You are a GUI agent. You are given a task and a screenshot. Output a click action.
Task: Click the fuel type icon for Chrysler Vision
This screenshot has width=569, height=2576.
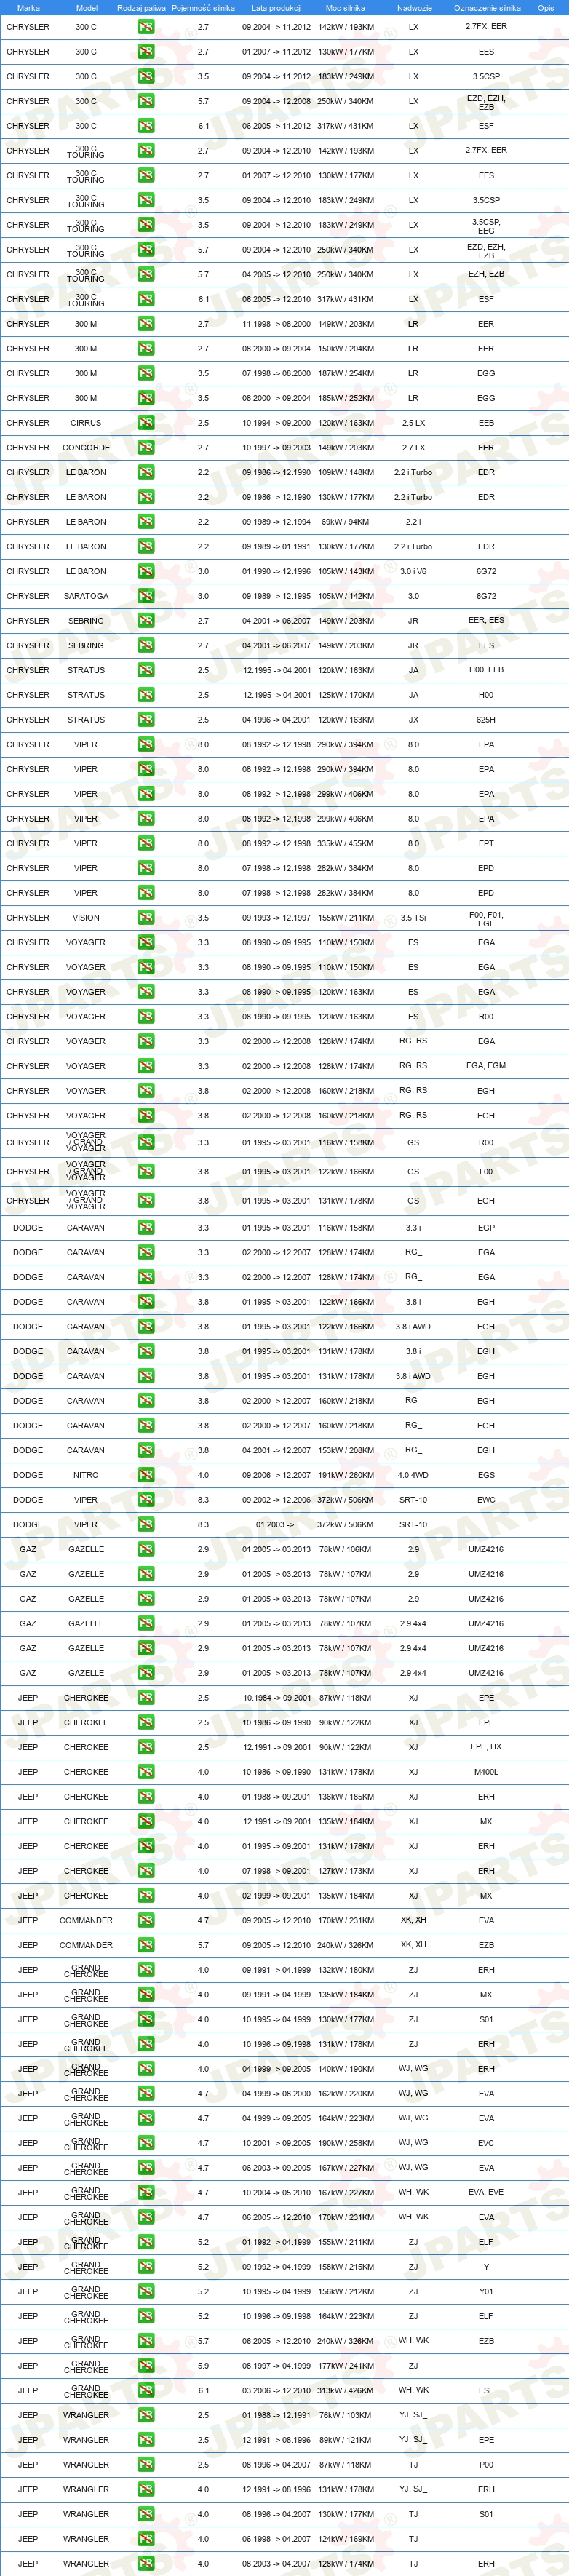coord(146,918)
